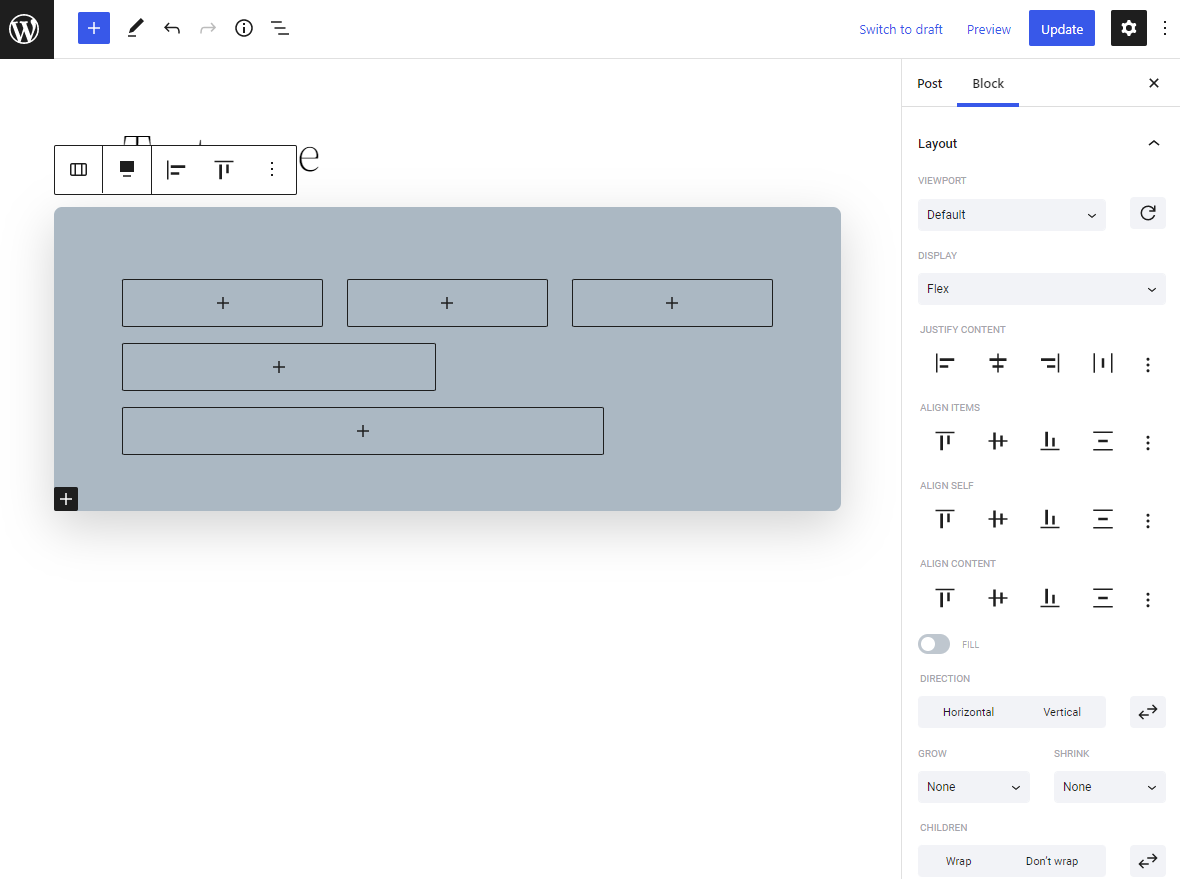Open more Align Self options
Image resolution: width=1180 pixels, height=879 pixels.
tap(1148, 521)
